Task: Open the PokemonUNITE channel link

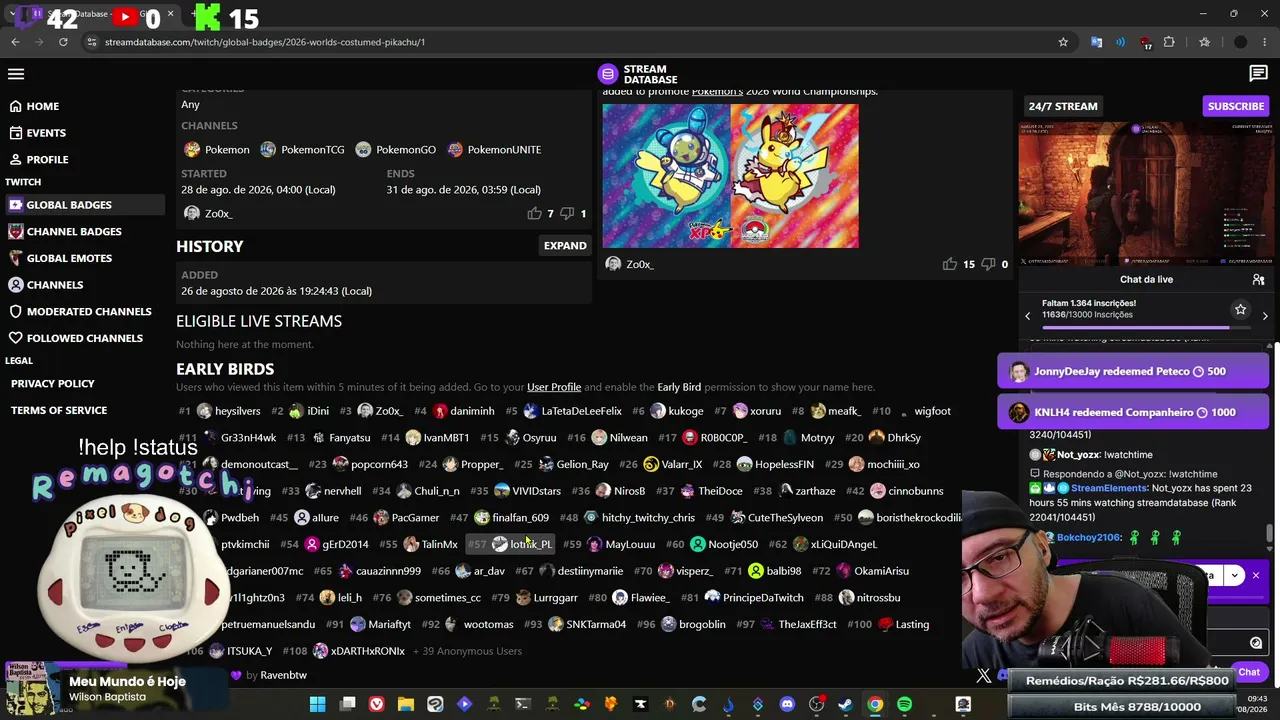Action: coord(494,150)
